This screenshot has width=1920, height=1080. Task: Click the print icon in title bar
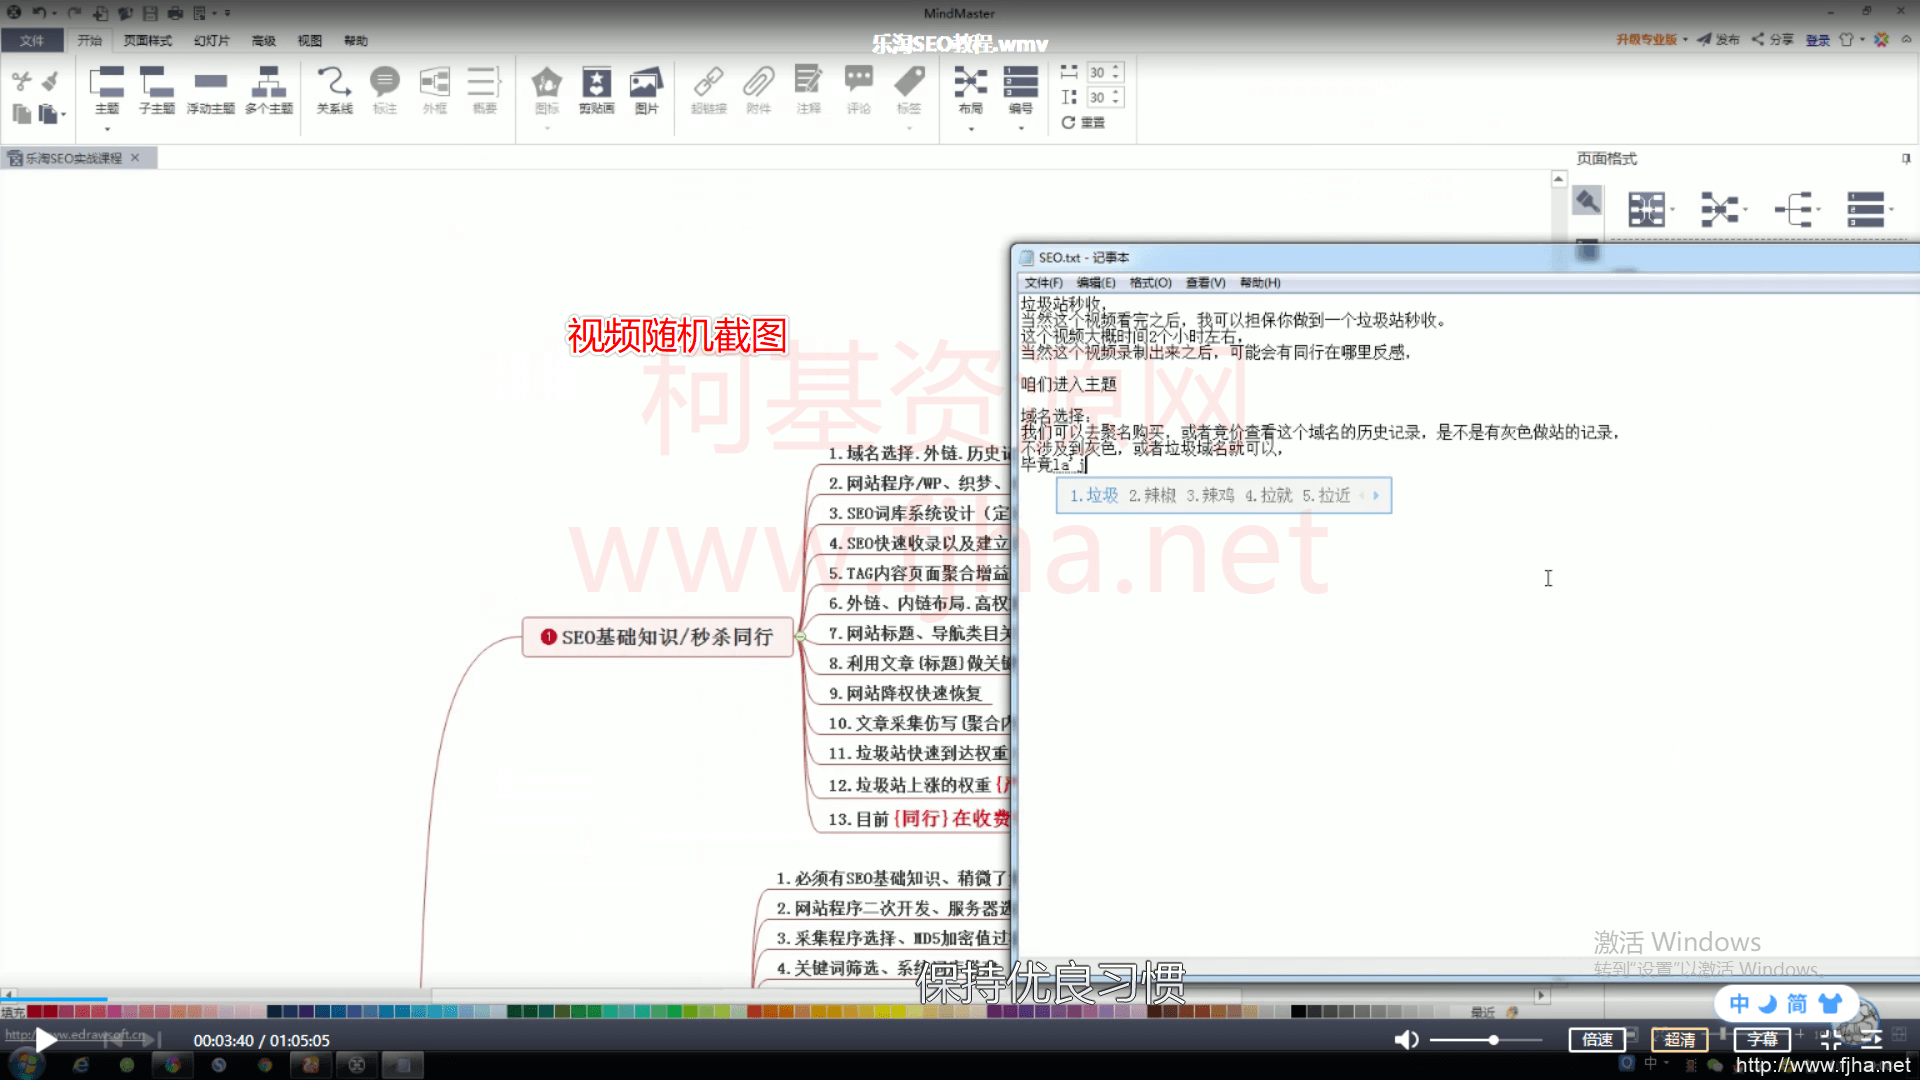(175, 13)
